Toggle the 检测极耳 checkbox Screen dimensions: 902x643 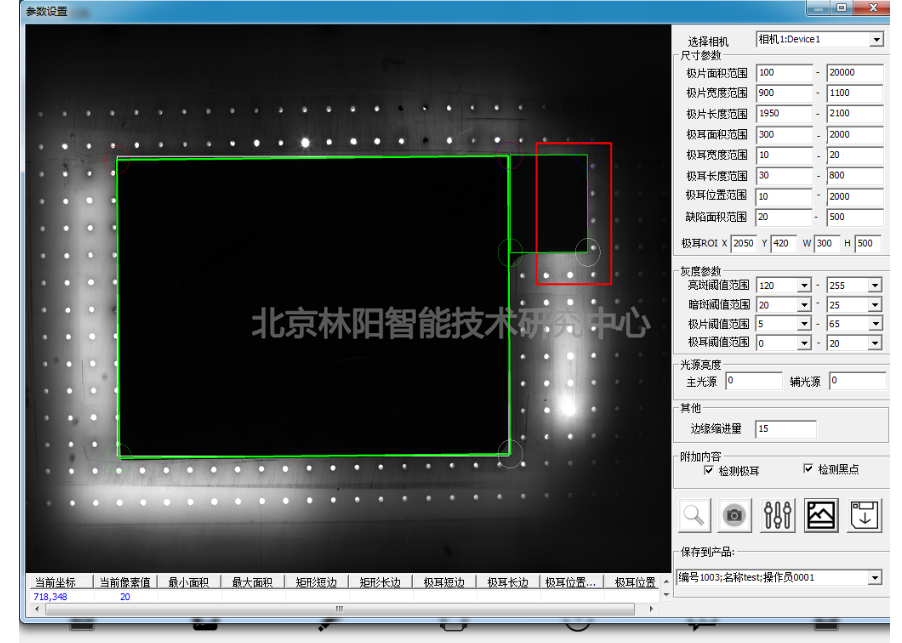[x=709, y=470]
